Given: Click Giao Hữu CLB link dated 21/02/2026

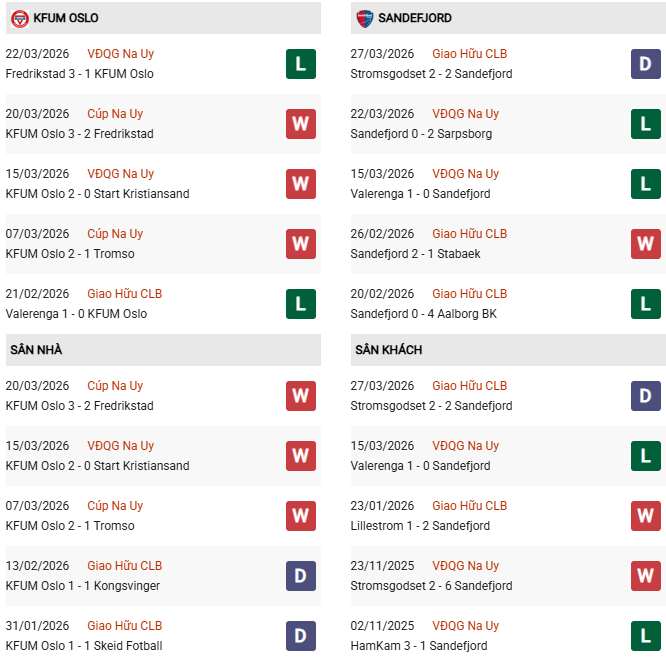Looking at the screenshot, I should click(124, 294).
